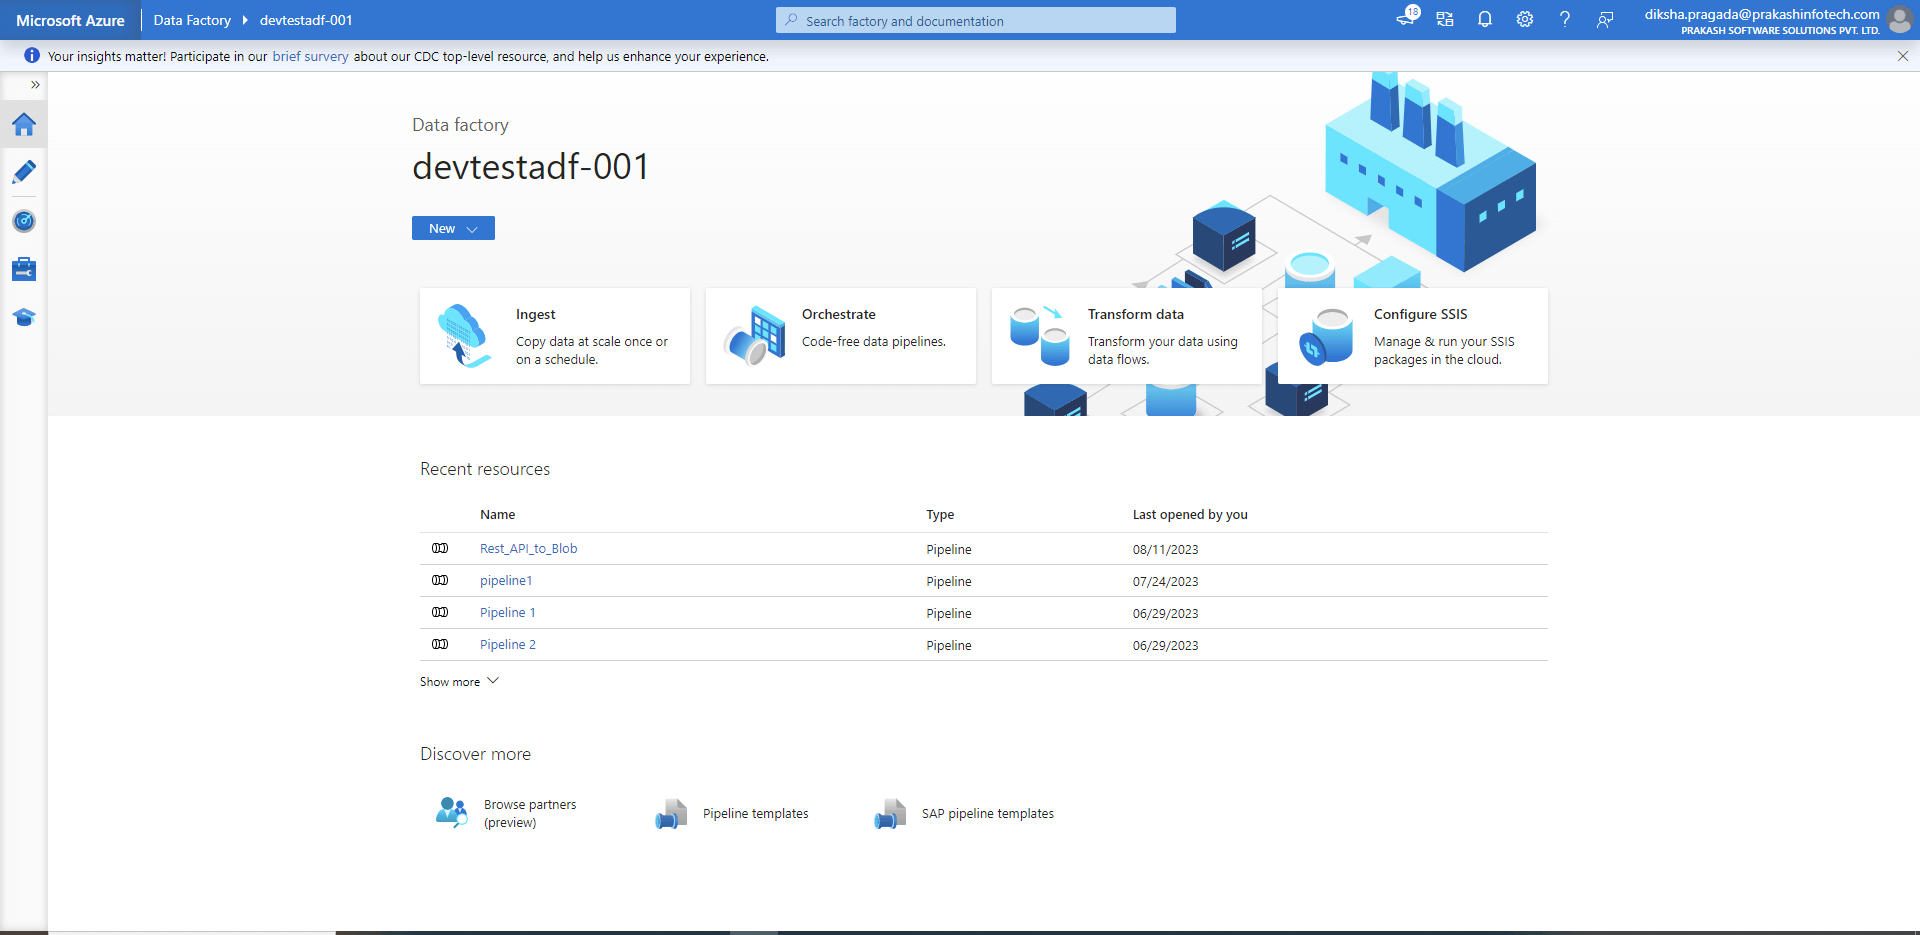This screenshot has height=935, width=1920.
Task: Dismiss the survey notification banner
Action: [1903, 57]
